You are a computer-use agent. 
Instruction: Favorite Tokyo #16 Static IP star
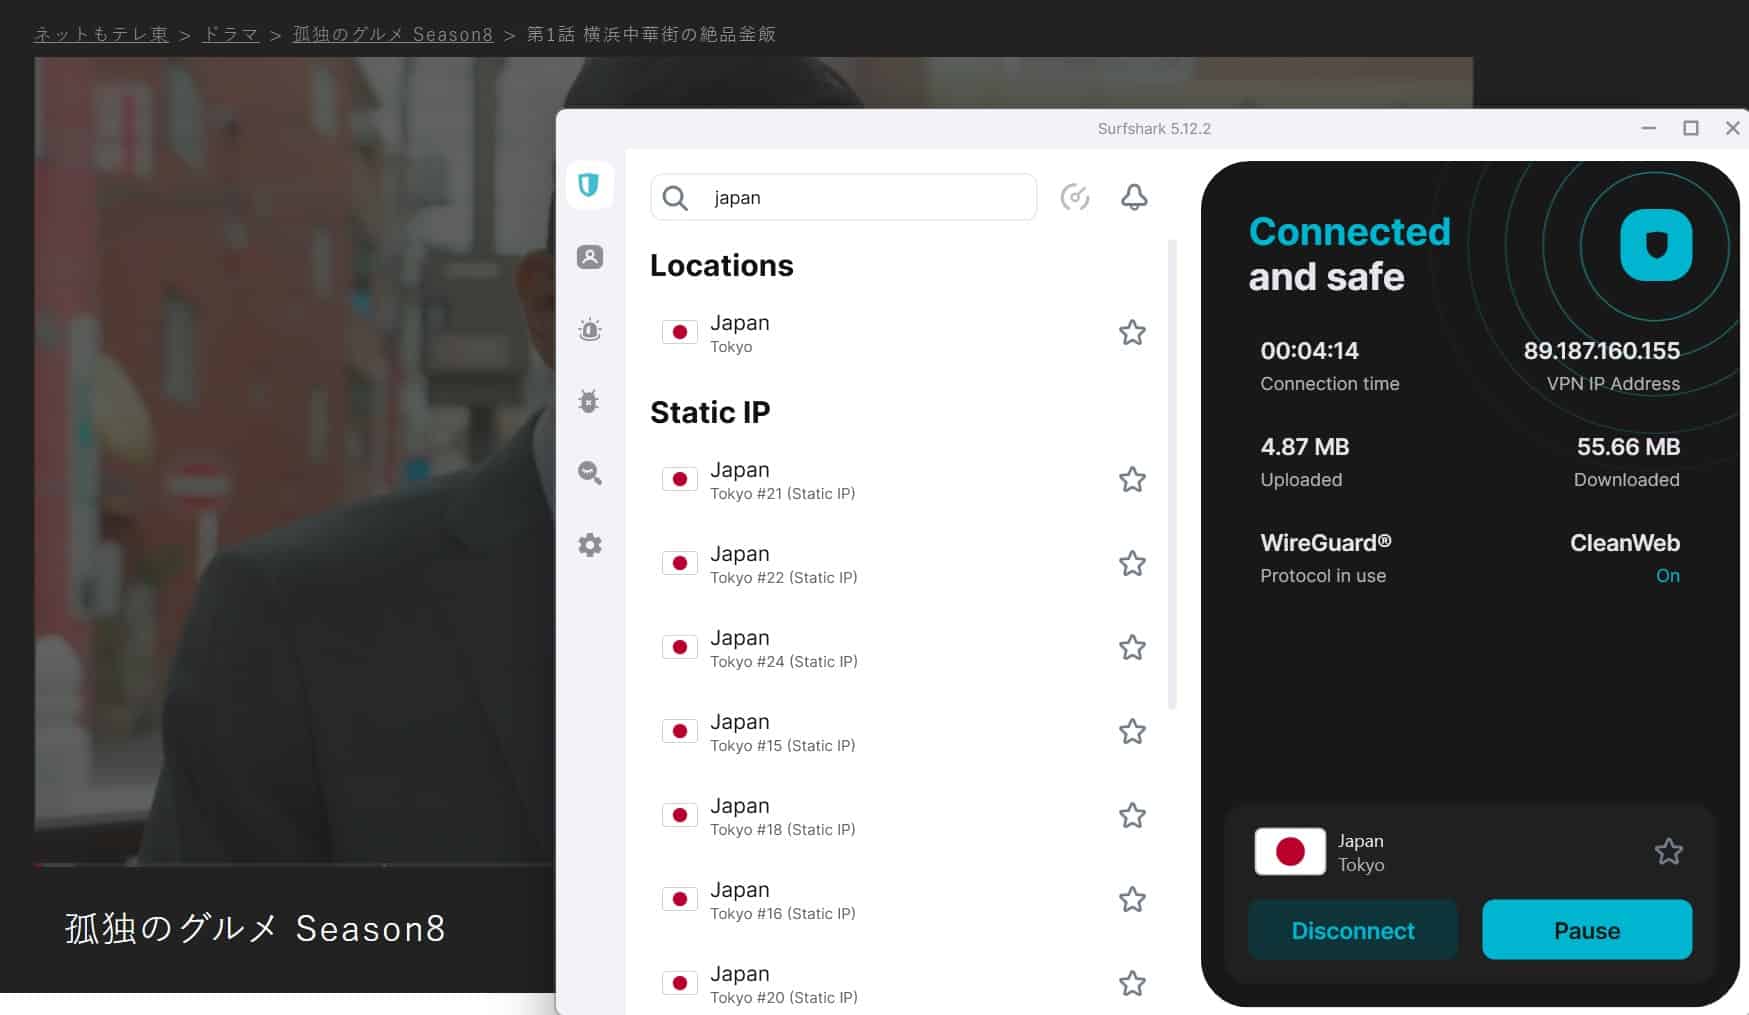(1132, 899)
